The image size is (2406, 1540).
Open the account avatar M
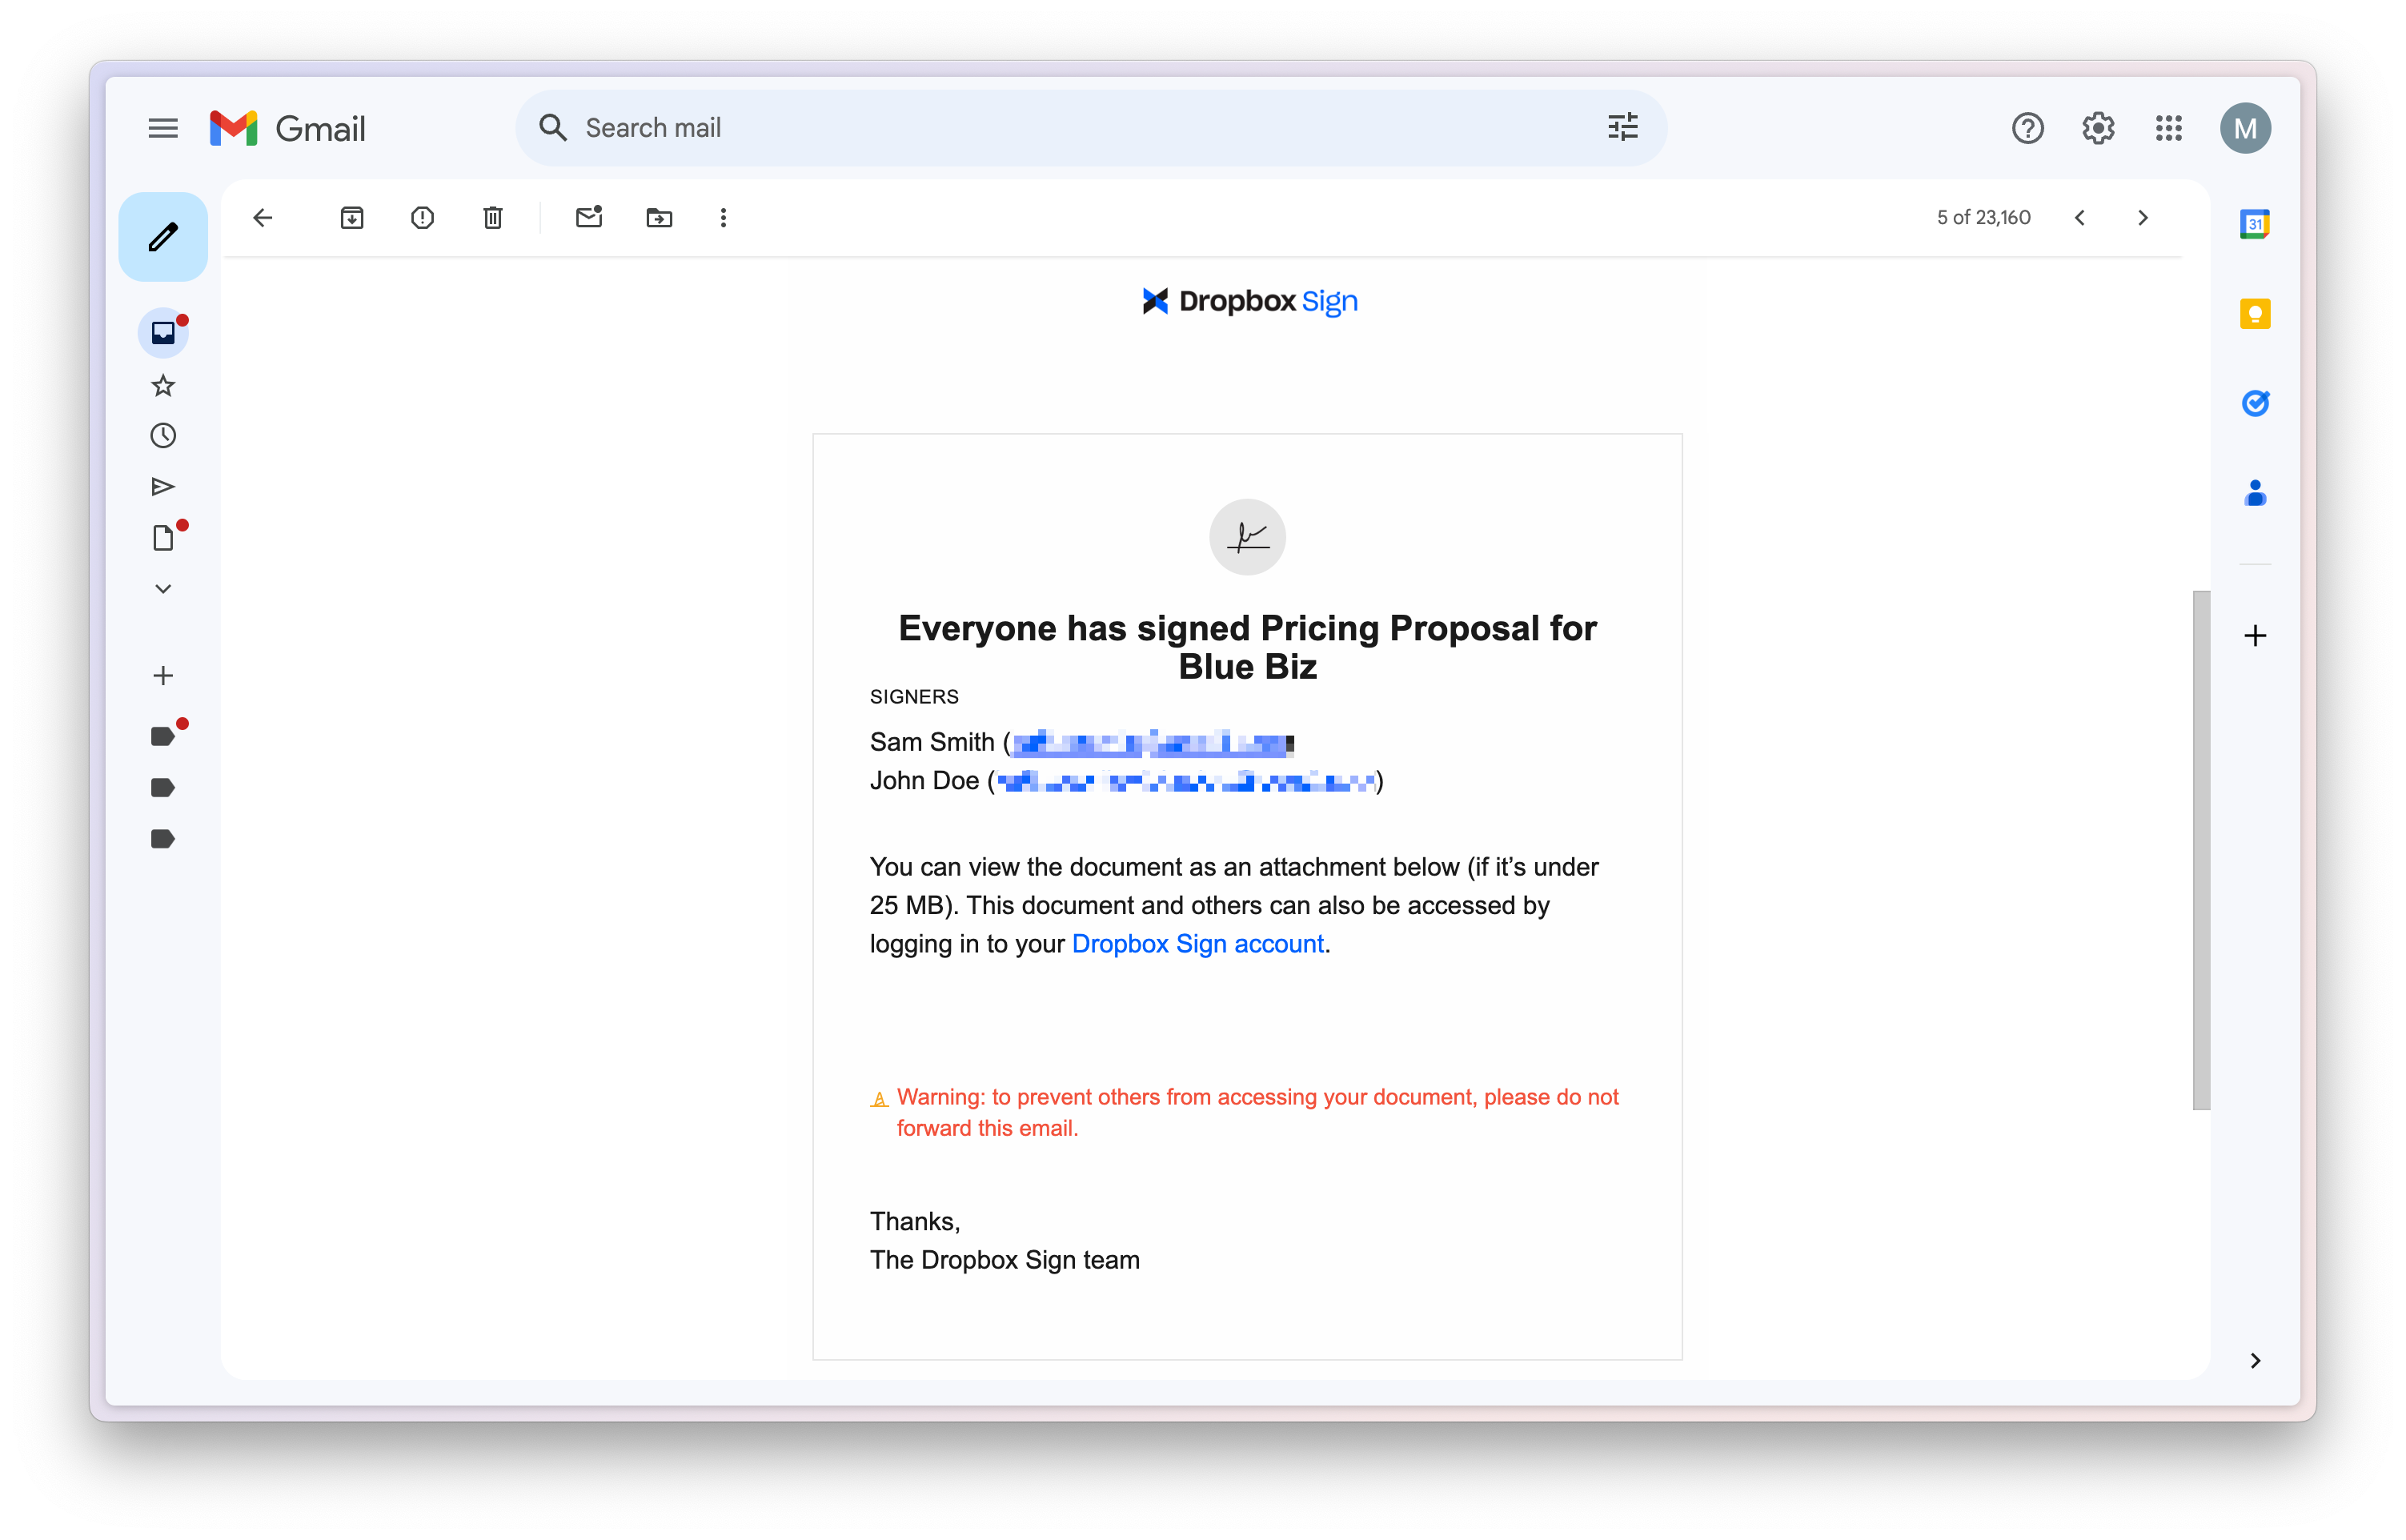tap(2244, 128)
